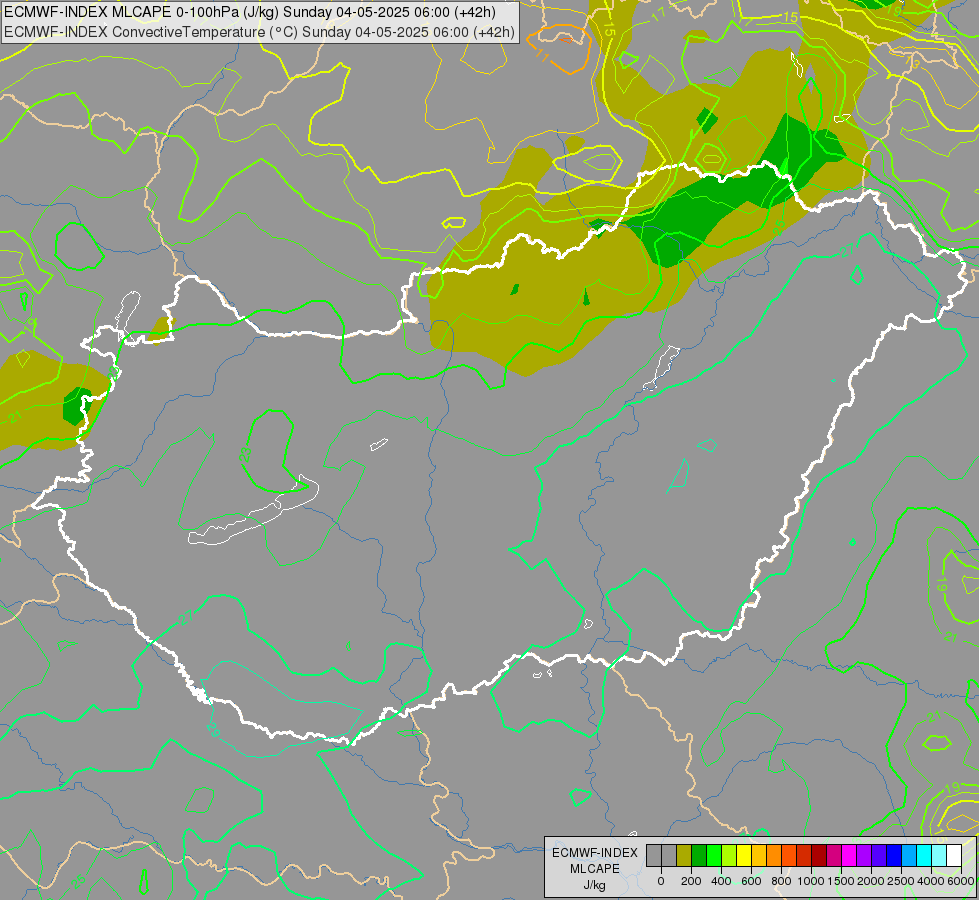
Task: Click the 600 legend tick label
Action: click(x=751, y=881)
